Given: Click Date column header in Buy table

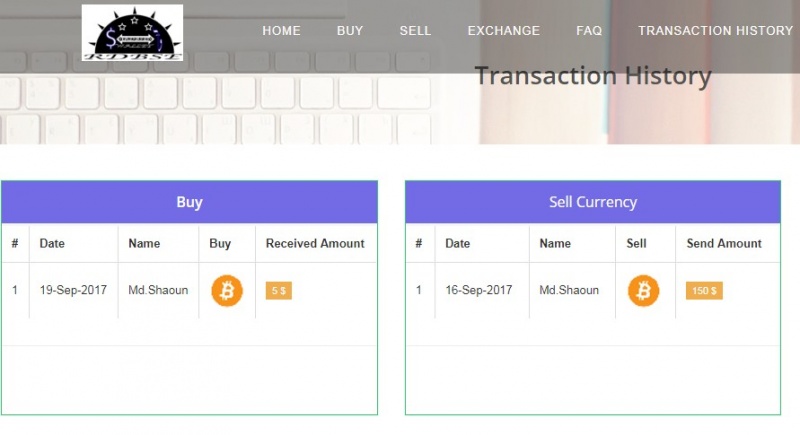Looking at the screenshot, I should 52,243.
